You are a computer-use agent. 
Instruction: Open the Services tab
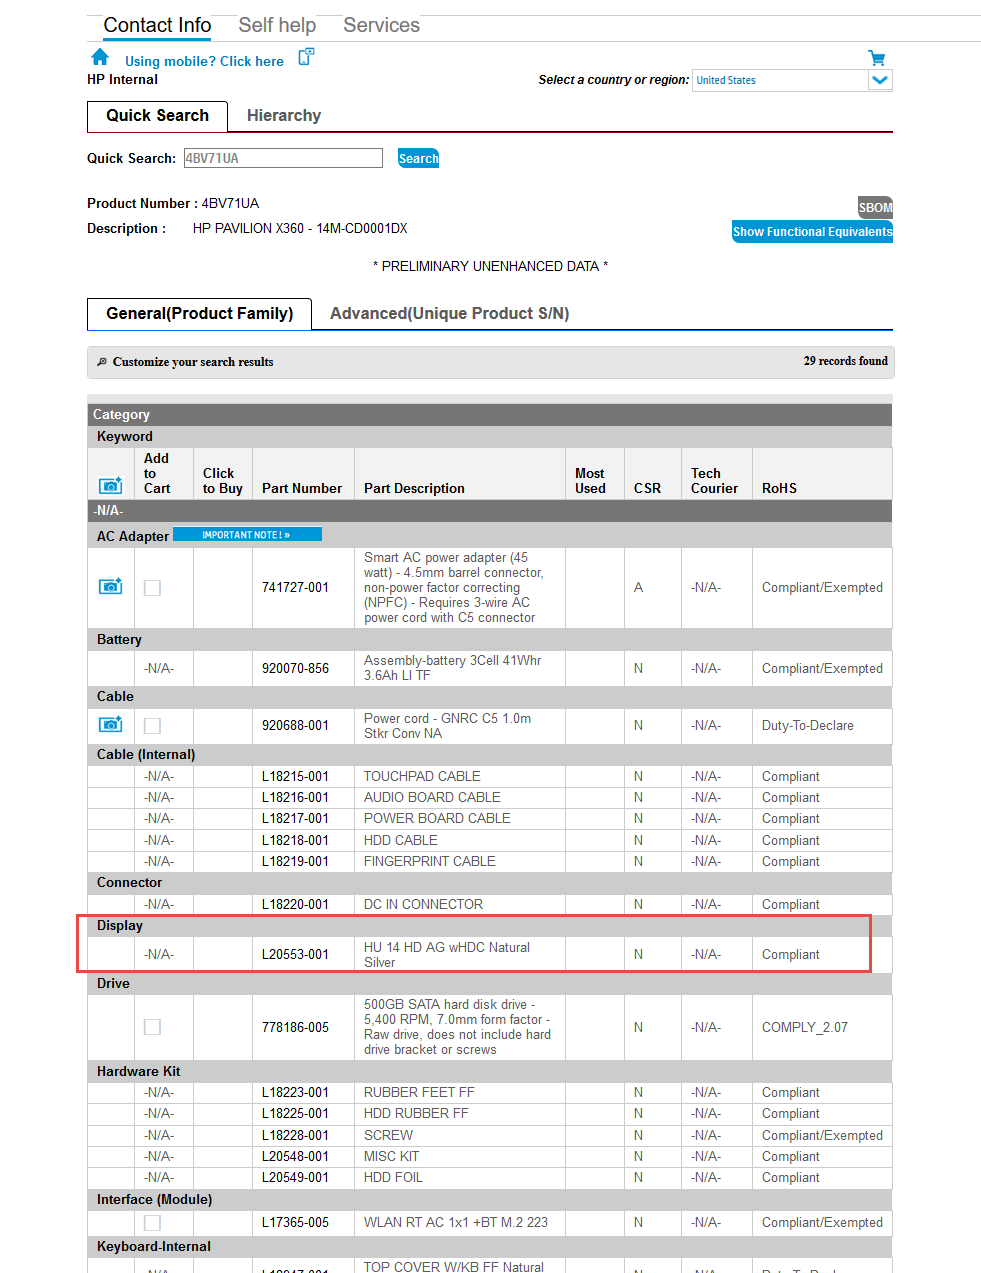(381, 25)
